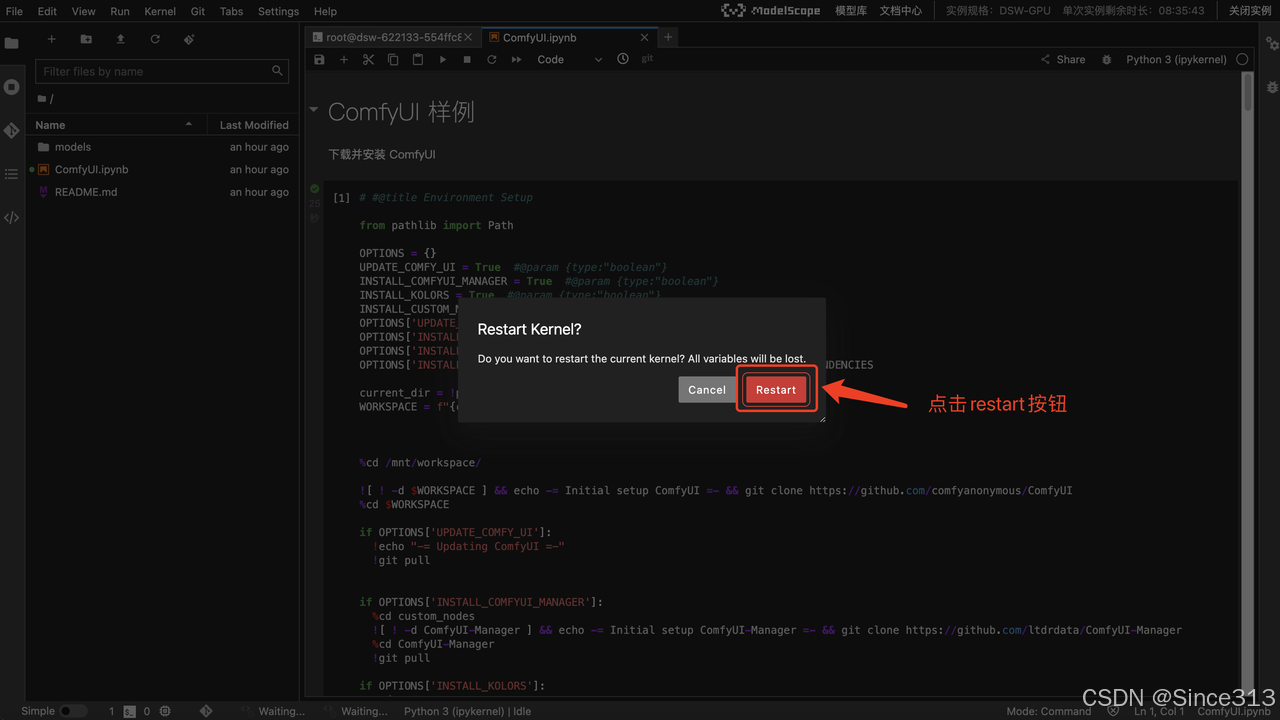The height and width of the screenshot is (720, 1280).
Task: Open the table of contents sidebar
Action: tap(12, 174)
